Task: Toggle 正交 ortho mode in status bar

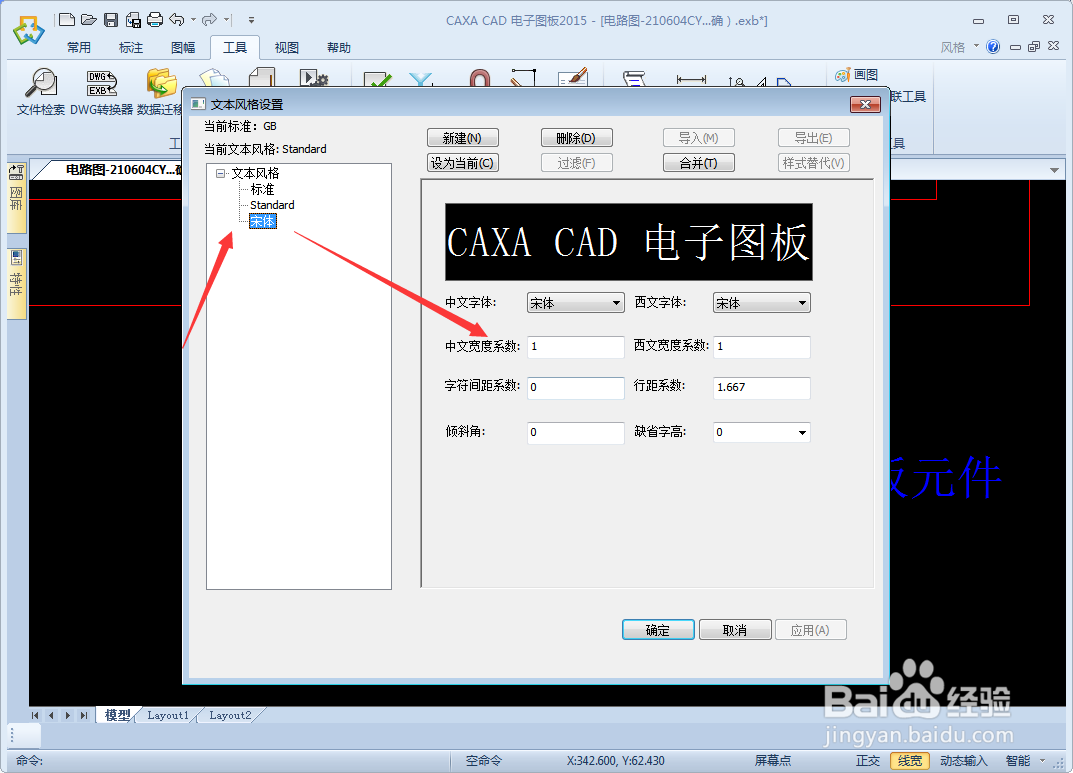Action: (x=868, y=761)
